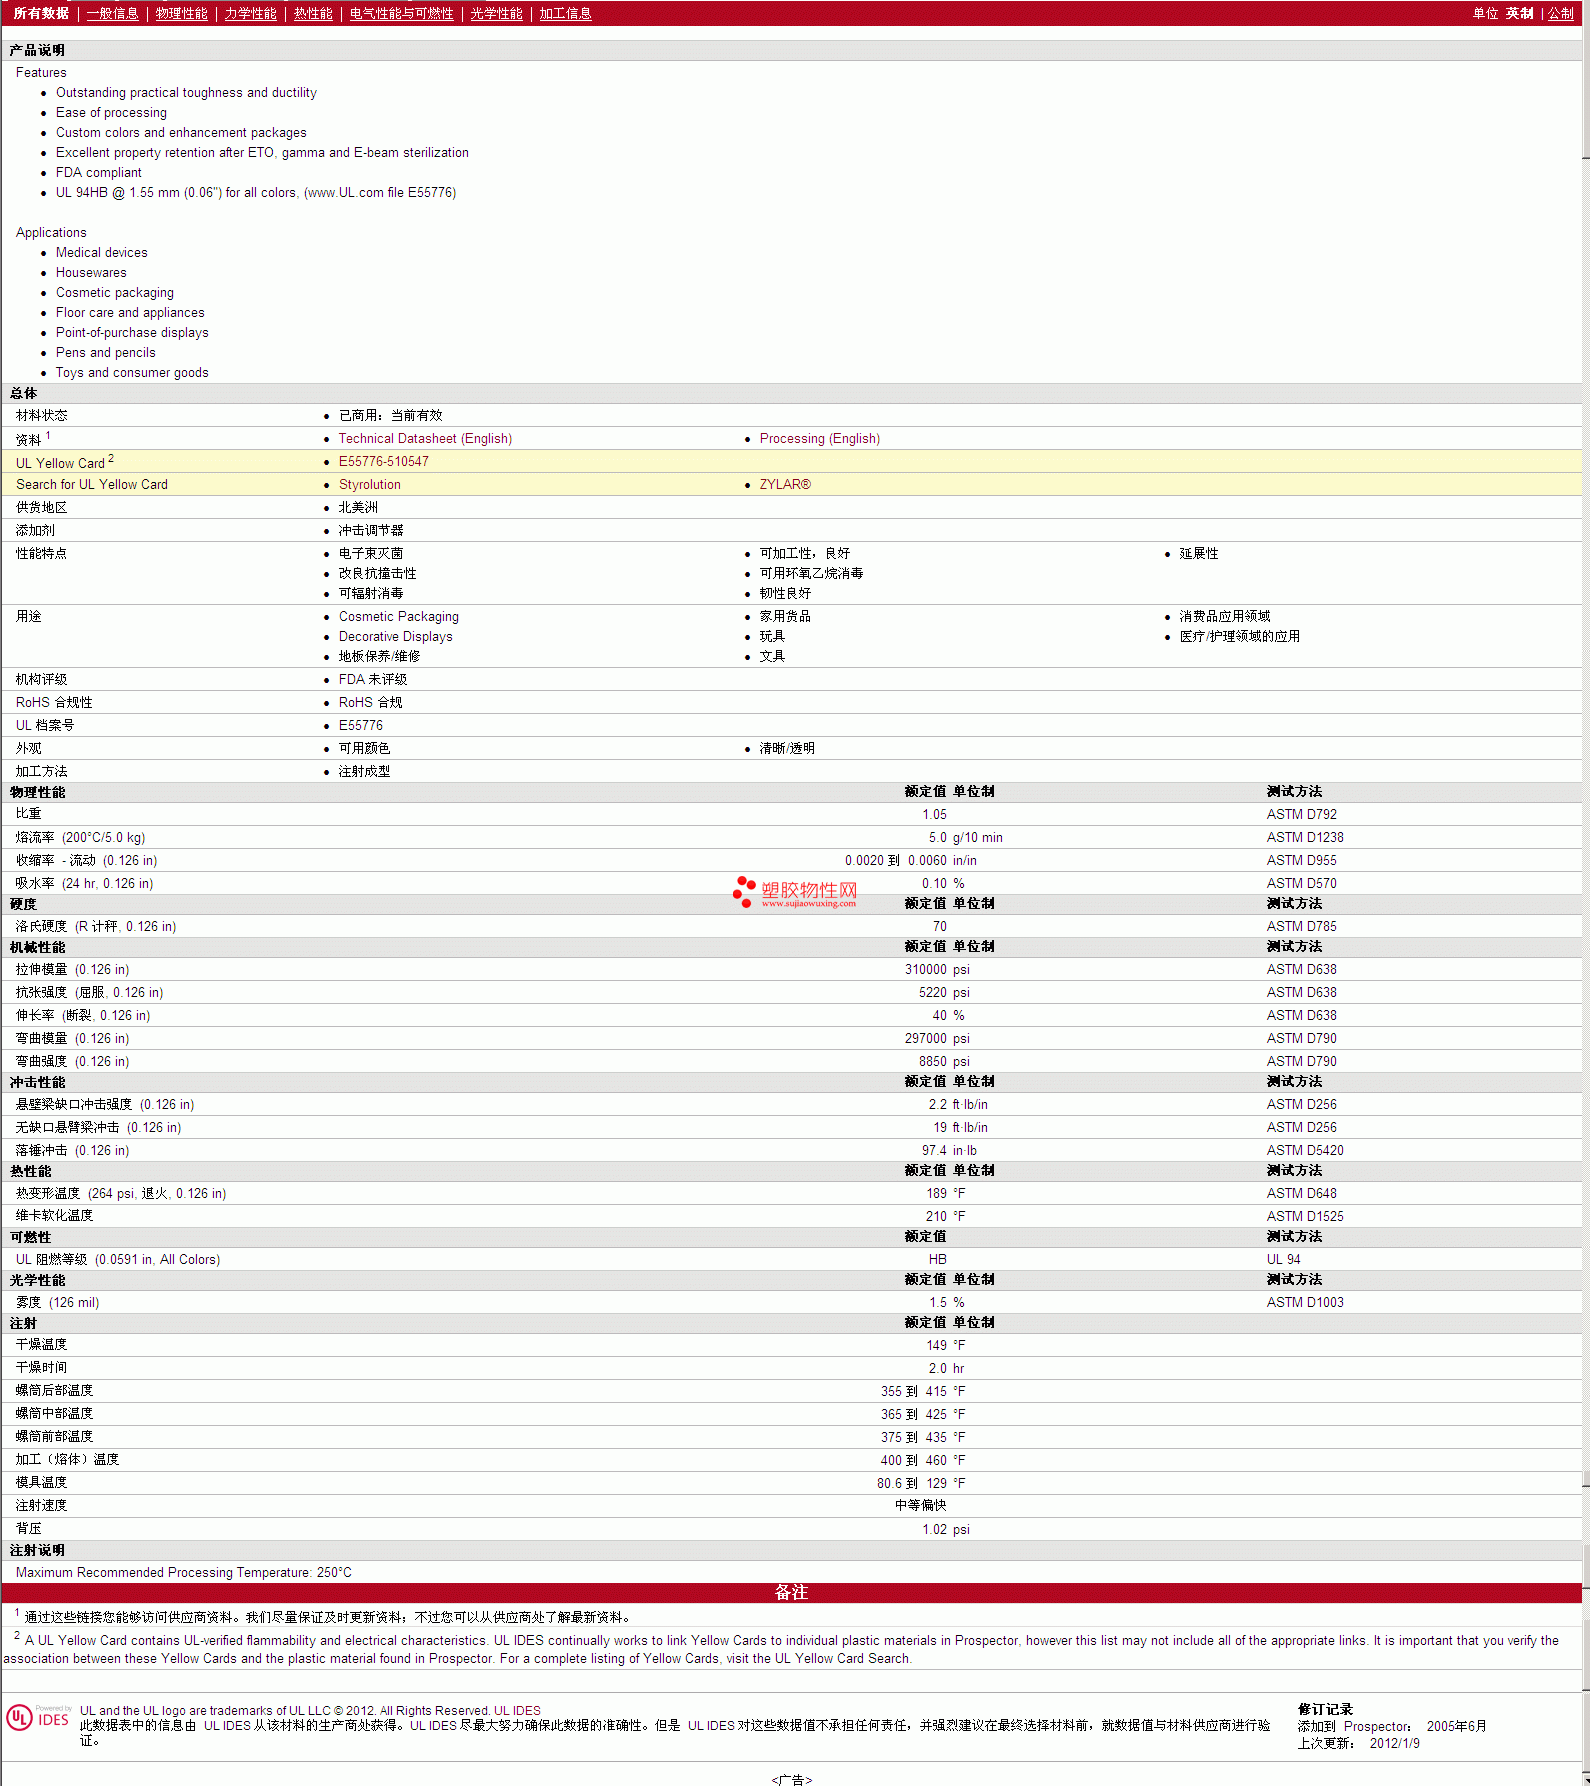Click the 'ASTM D955' shrinkage test method
The width and height of the screenshot is (1590, 1786).
(x=1302, y=861)
